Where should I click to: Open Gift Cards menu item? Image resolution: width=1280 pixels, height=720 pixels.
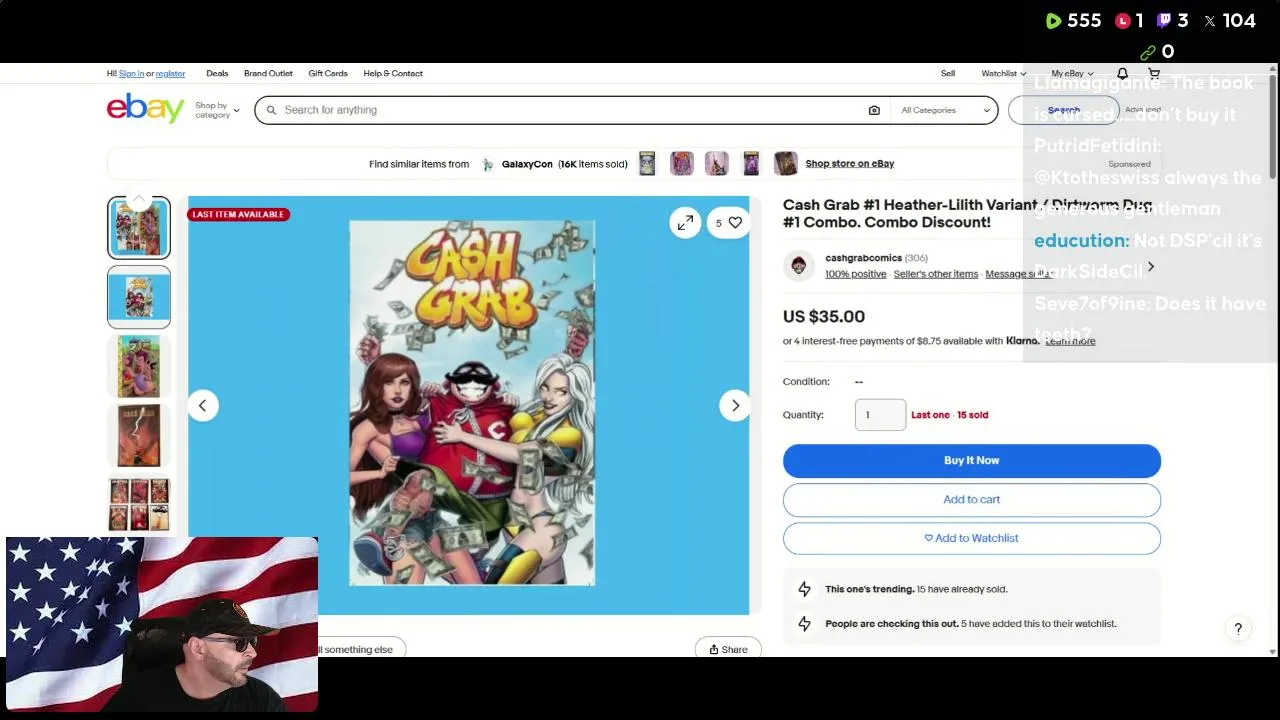click(x=328, y=73)
